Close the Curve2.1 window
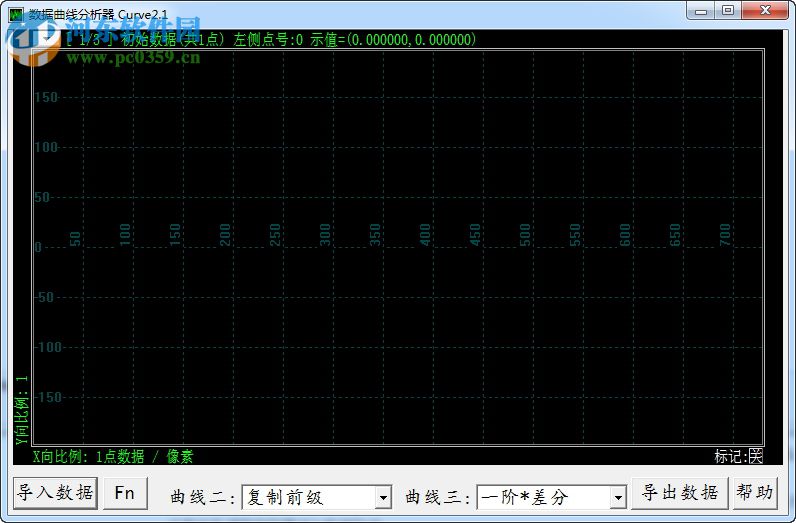 (x=765, y=11)
